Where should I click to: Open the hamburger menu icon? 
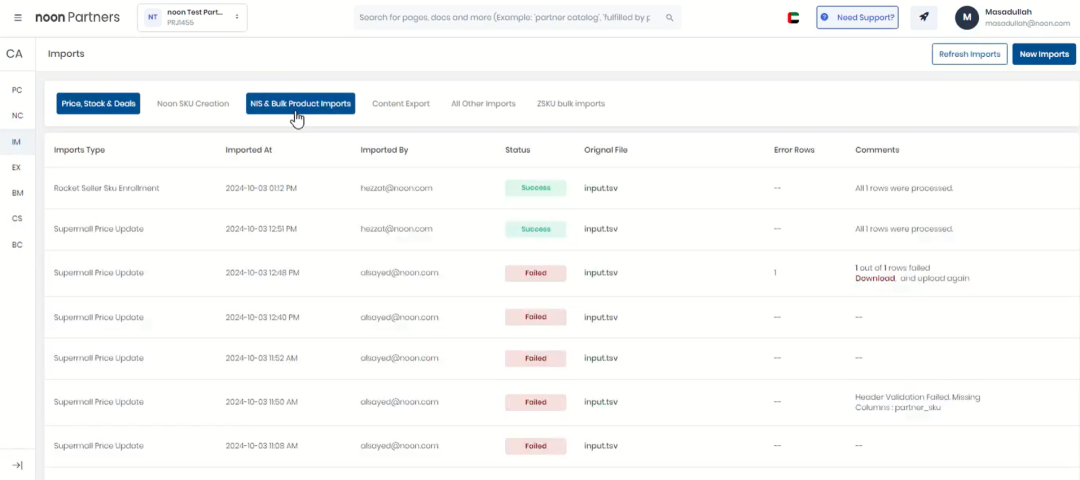[18, 17]
